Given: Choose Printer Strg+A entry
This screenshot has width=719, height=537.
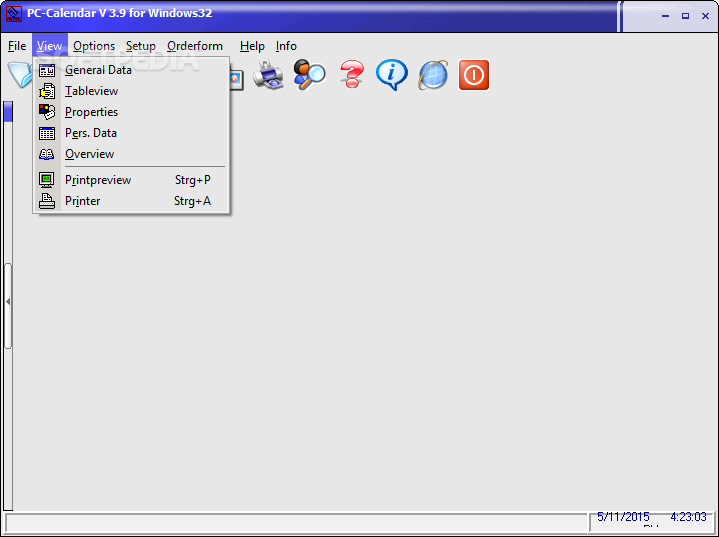Looking at the screenshot, I should [131, 201].
